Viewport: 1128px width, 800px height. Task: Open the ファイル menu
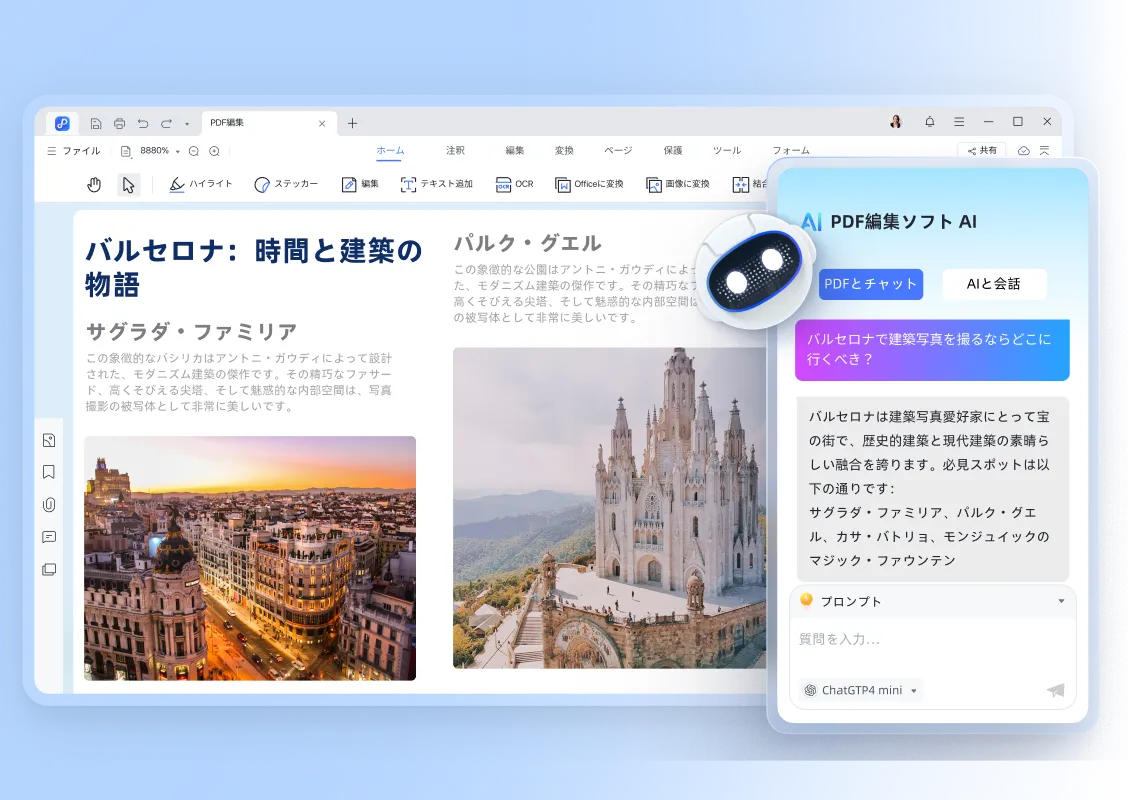tap(73, 151)
